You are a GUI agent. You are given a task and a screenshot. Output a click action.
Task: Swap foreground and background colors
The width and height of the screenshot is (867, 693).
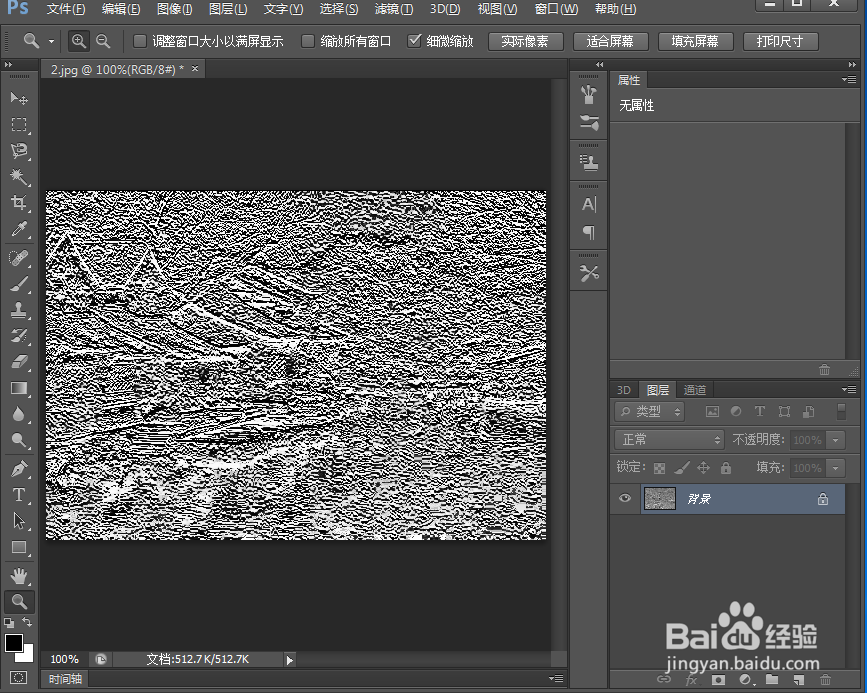(x=27, y=622)
